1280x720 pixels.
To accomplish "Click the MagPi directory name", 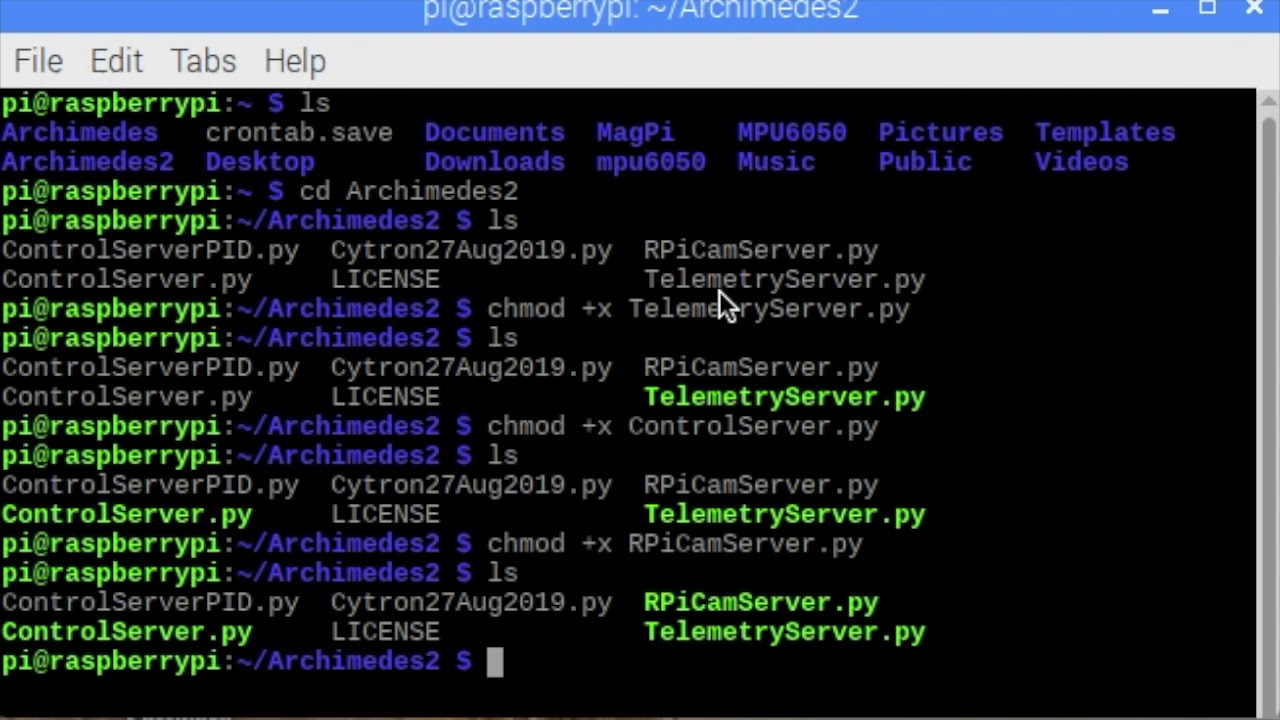I will pyautogui.click(x=635, y=133).
